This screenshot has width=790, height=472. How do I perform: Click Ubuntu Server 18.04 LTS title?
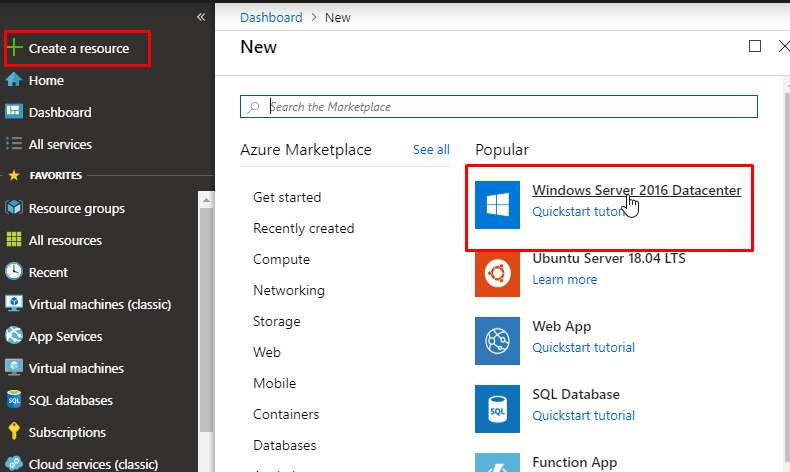(609, 258)
